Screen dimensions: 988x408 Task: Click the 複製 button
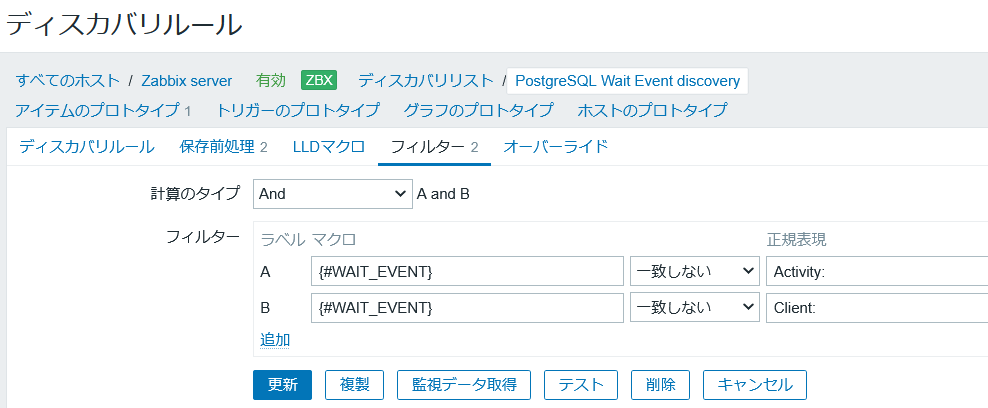tap(354, 385)
